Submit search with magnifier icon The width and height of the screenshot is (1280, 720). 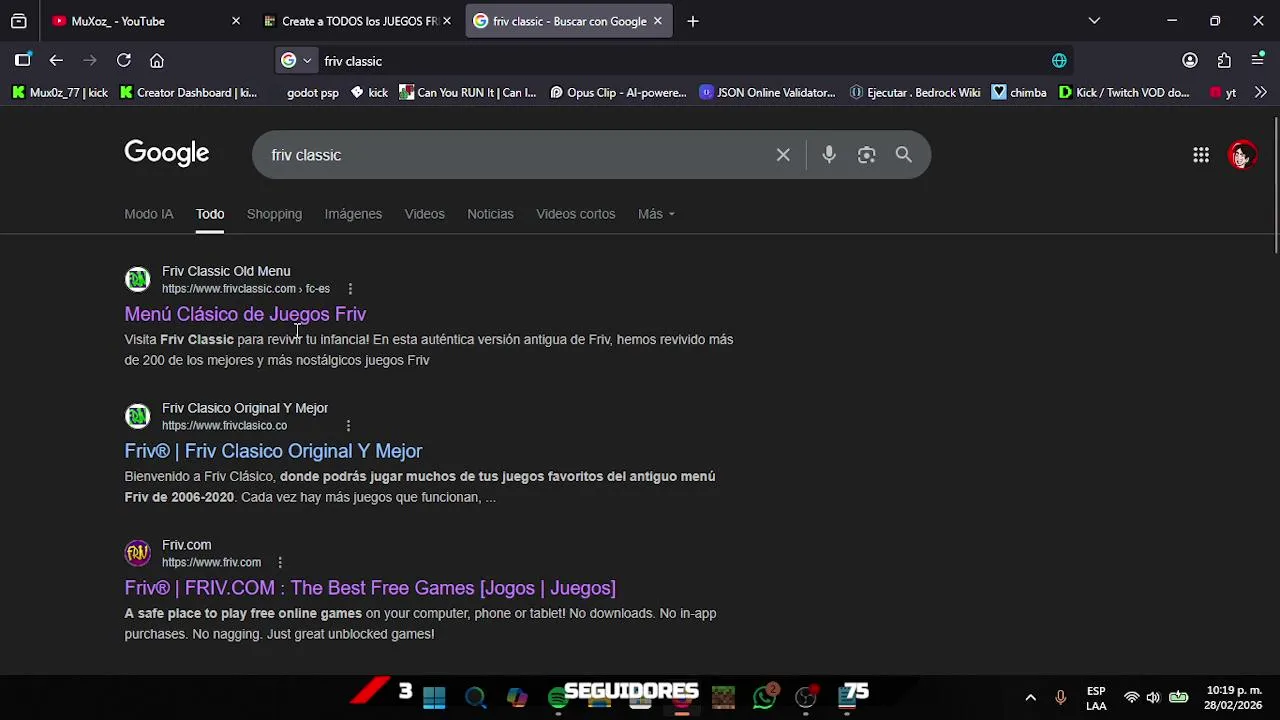(x=904, y=155)
